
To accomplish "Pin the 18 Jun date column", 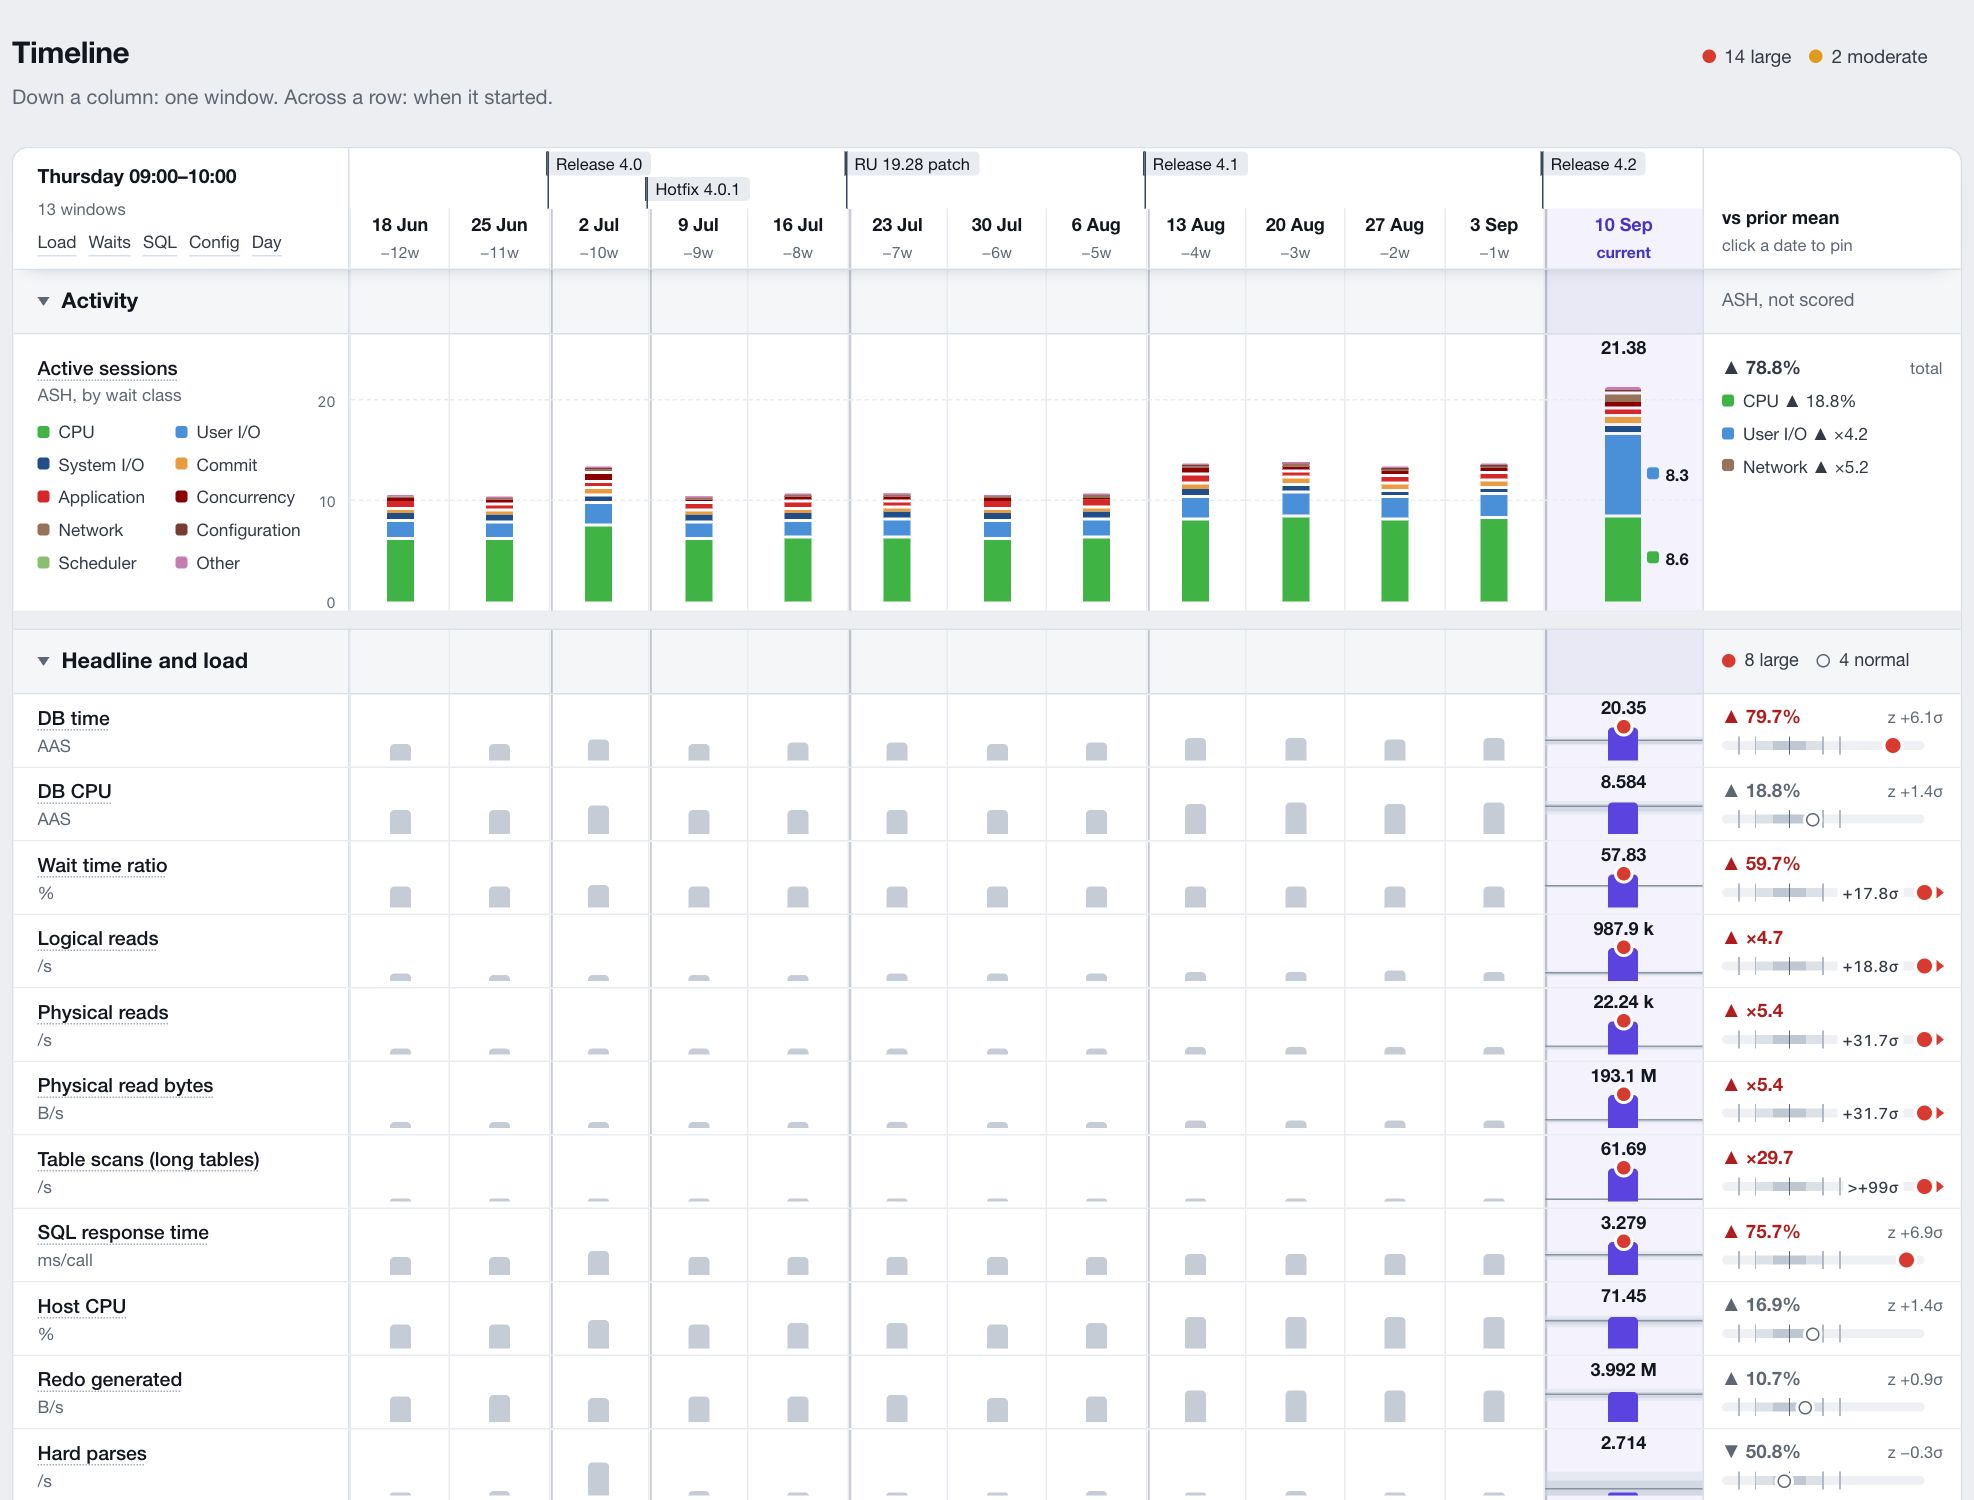I will point(400,237).
